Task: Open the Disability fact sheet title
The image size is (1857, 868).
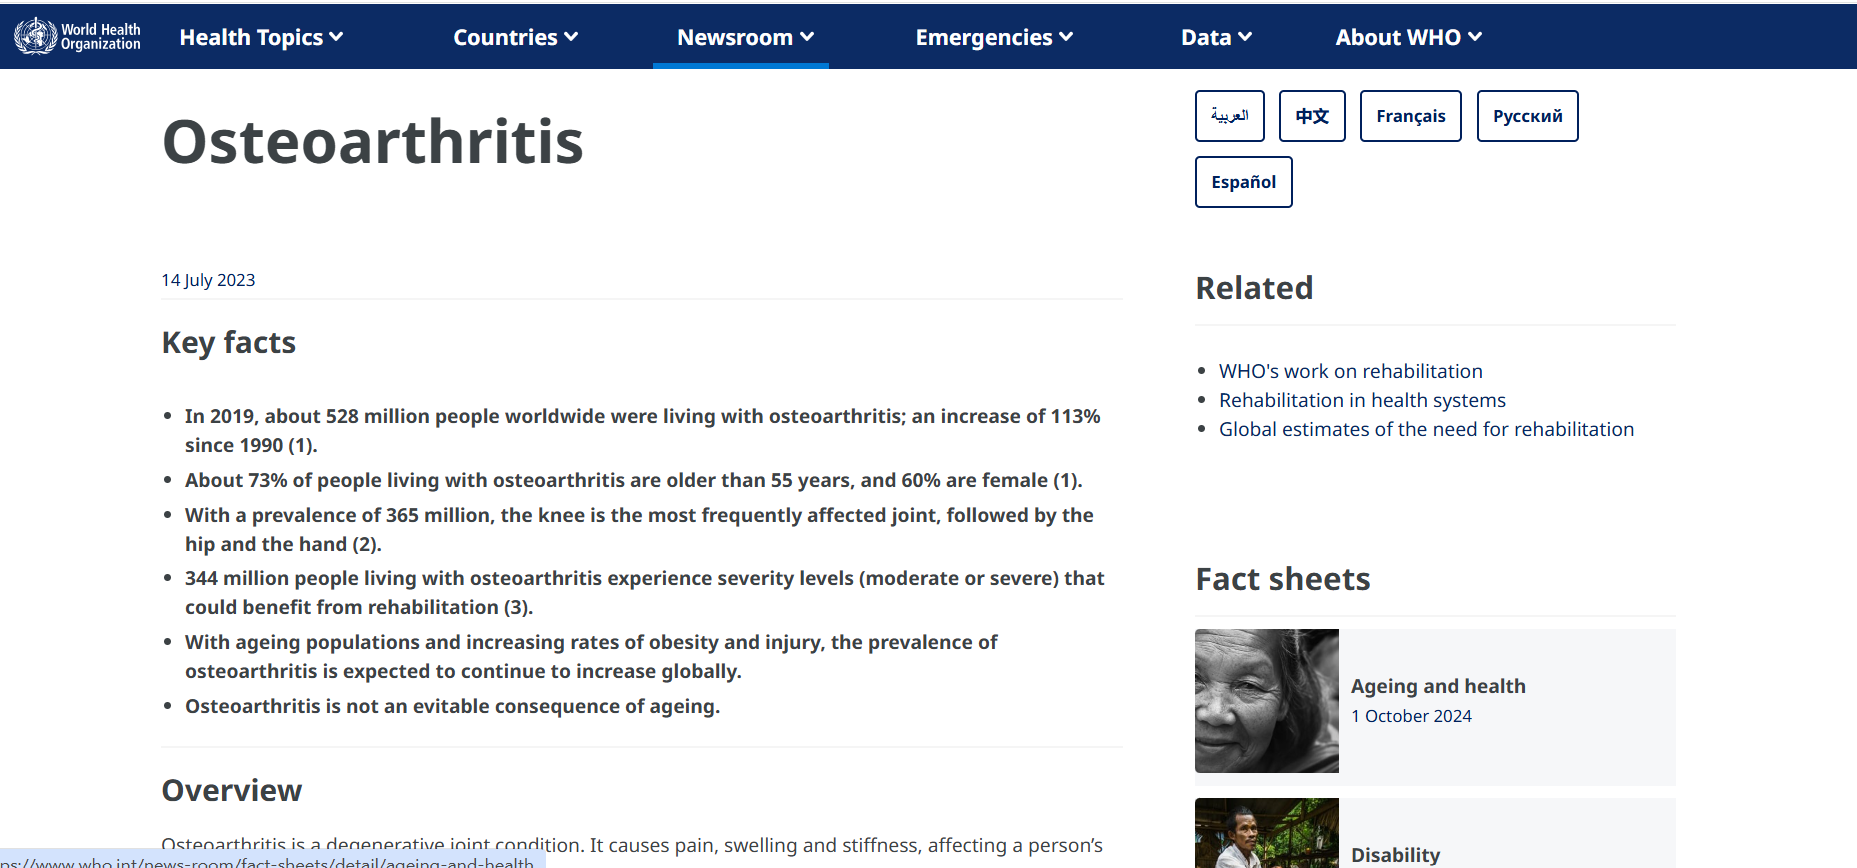Action: pos(1395,854)
